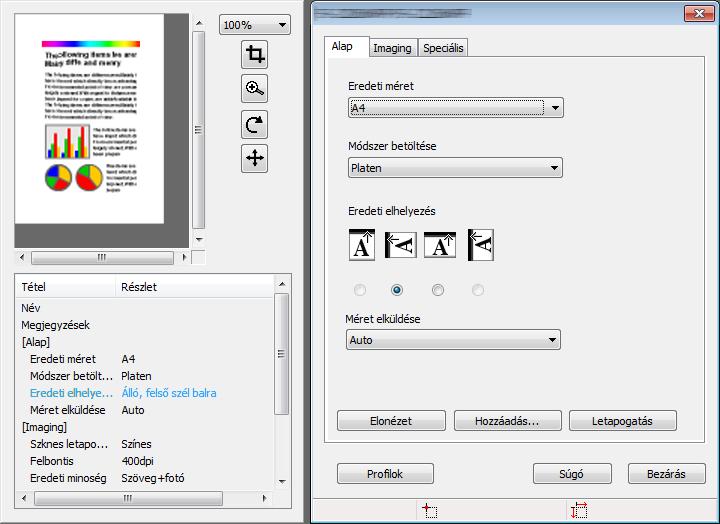720x524 pixels.
Task: Open the Eredeti méret A4 dropdown
Action: tap(456, 108)
